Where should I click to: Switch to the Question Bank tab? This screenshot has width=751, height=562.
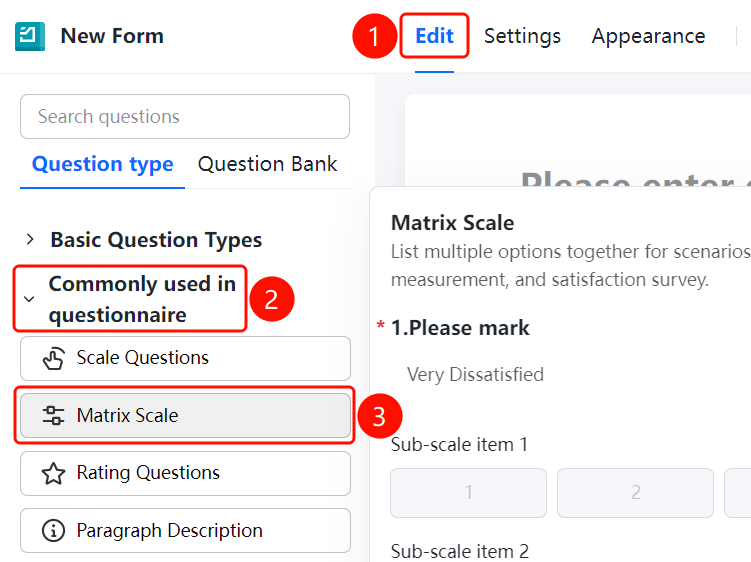pos(267,164)
